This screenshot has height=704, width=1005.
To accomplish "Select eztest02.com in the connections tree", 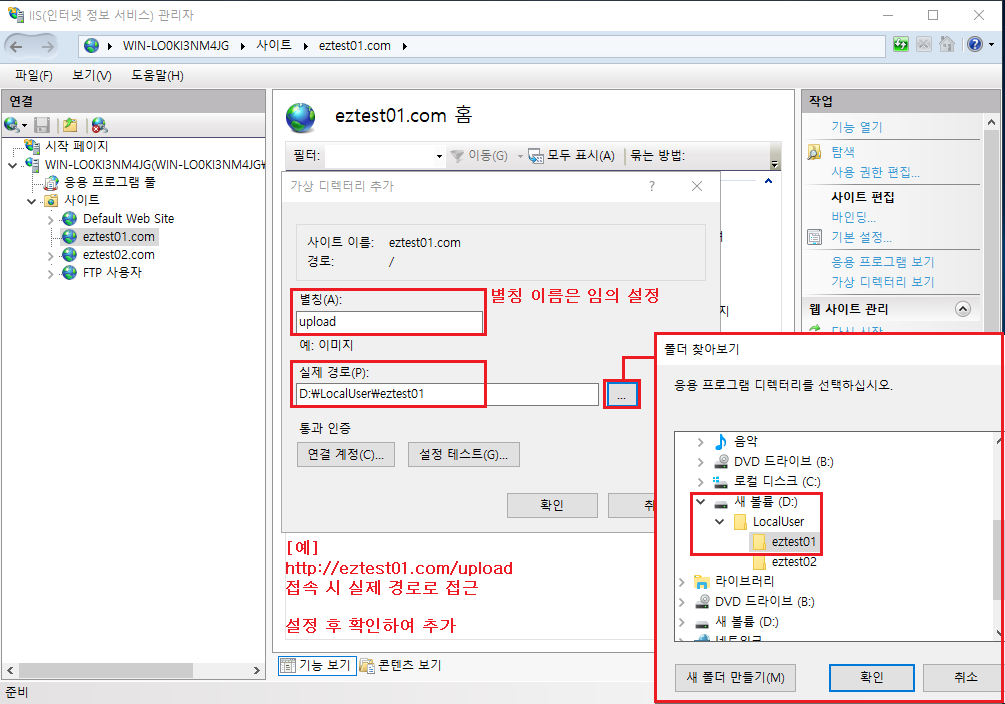I will [119, 255].
